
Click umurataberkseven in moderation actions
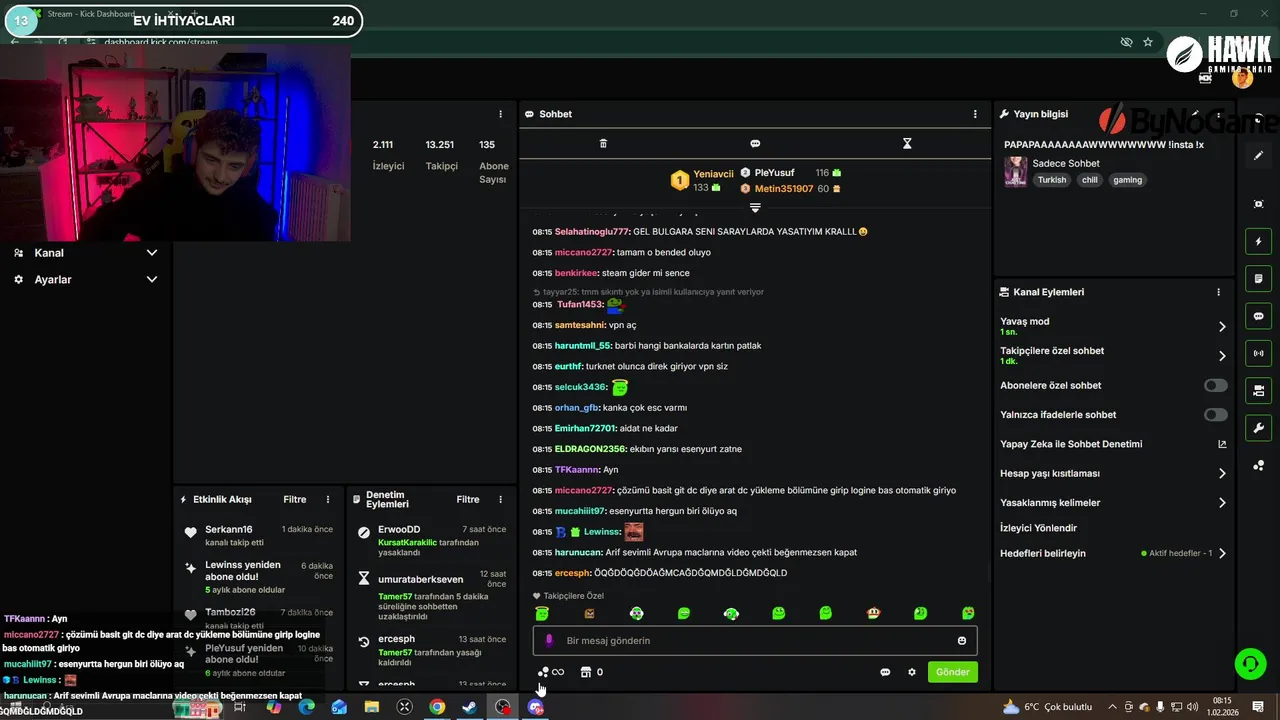point(420,579)
